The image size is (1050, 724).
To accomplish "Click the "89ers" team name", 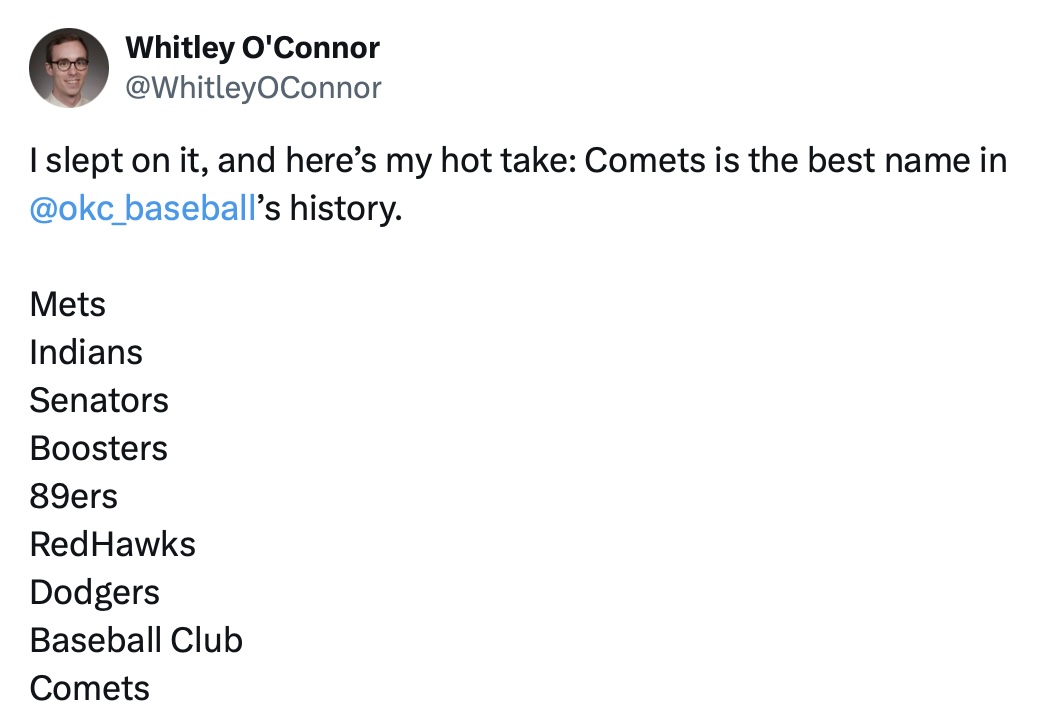I will point(74,496).
